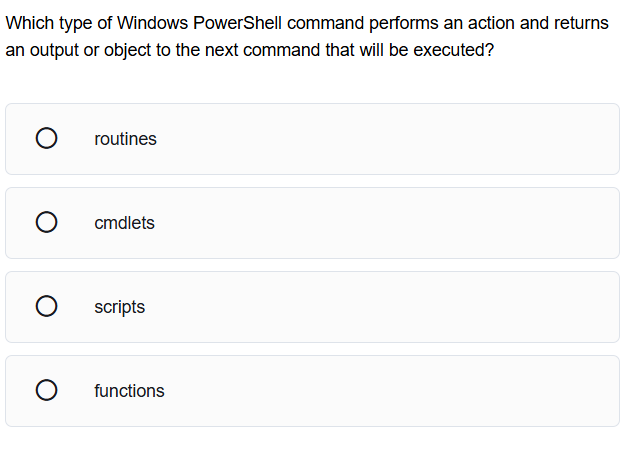Pick the functions radio button
This screenshot has height=456, width=624.
45,391
